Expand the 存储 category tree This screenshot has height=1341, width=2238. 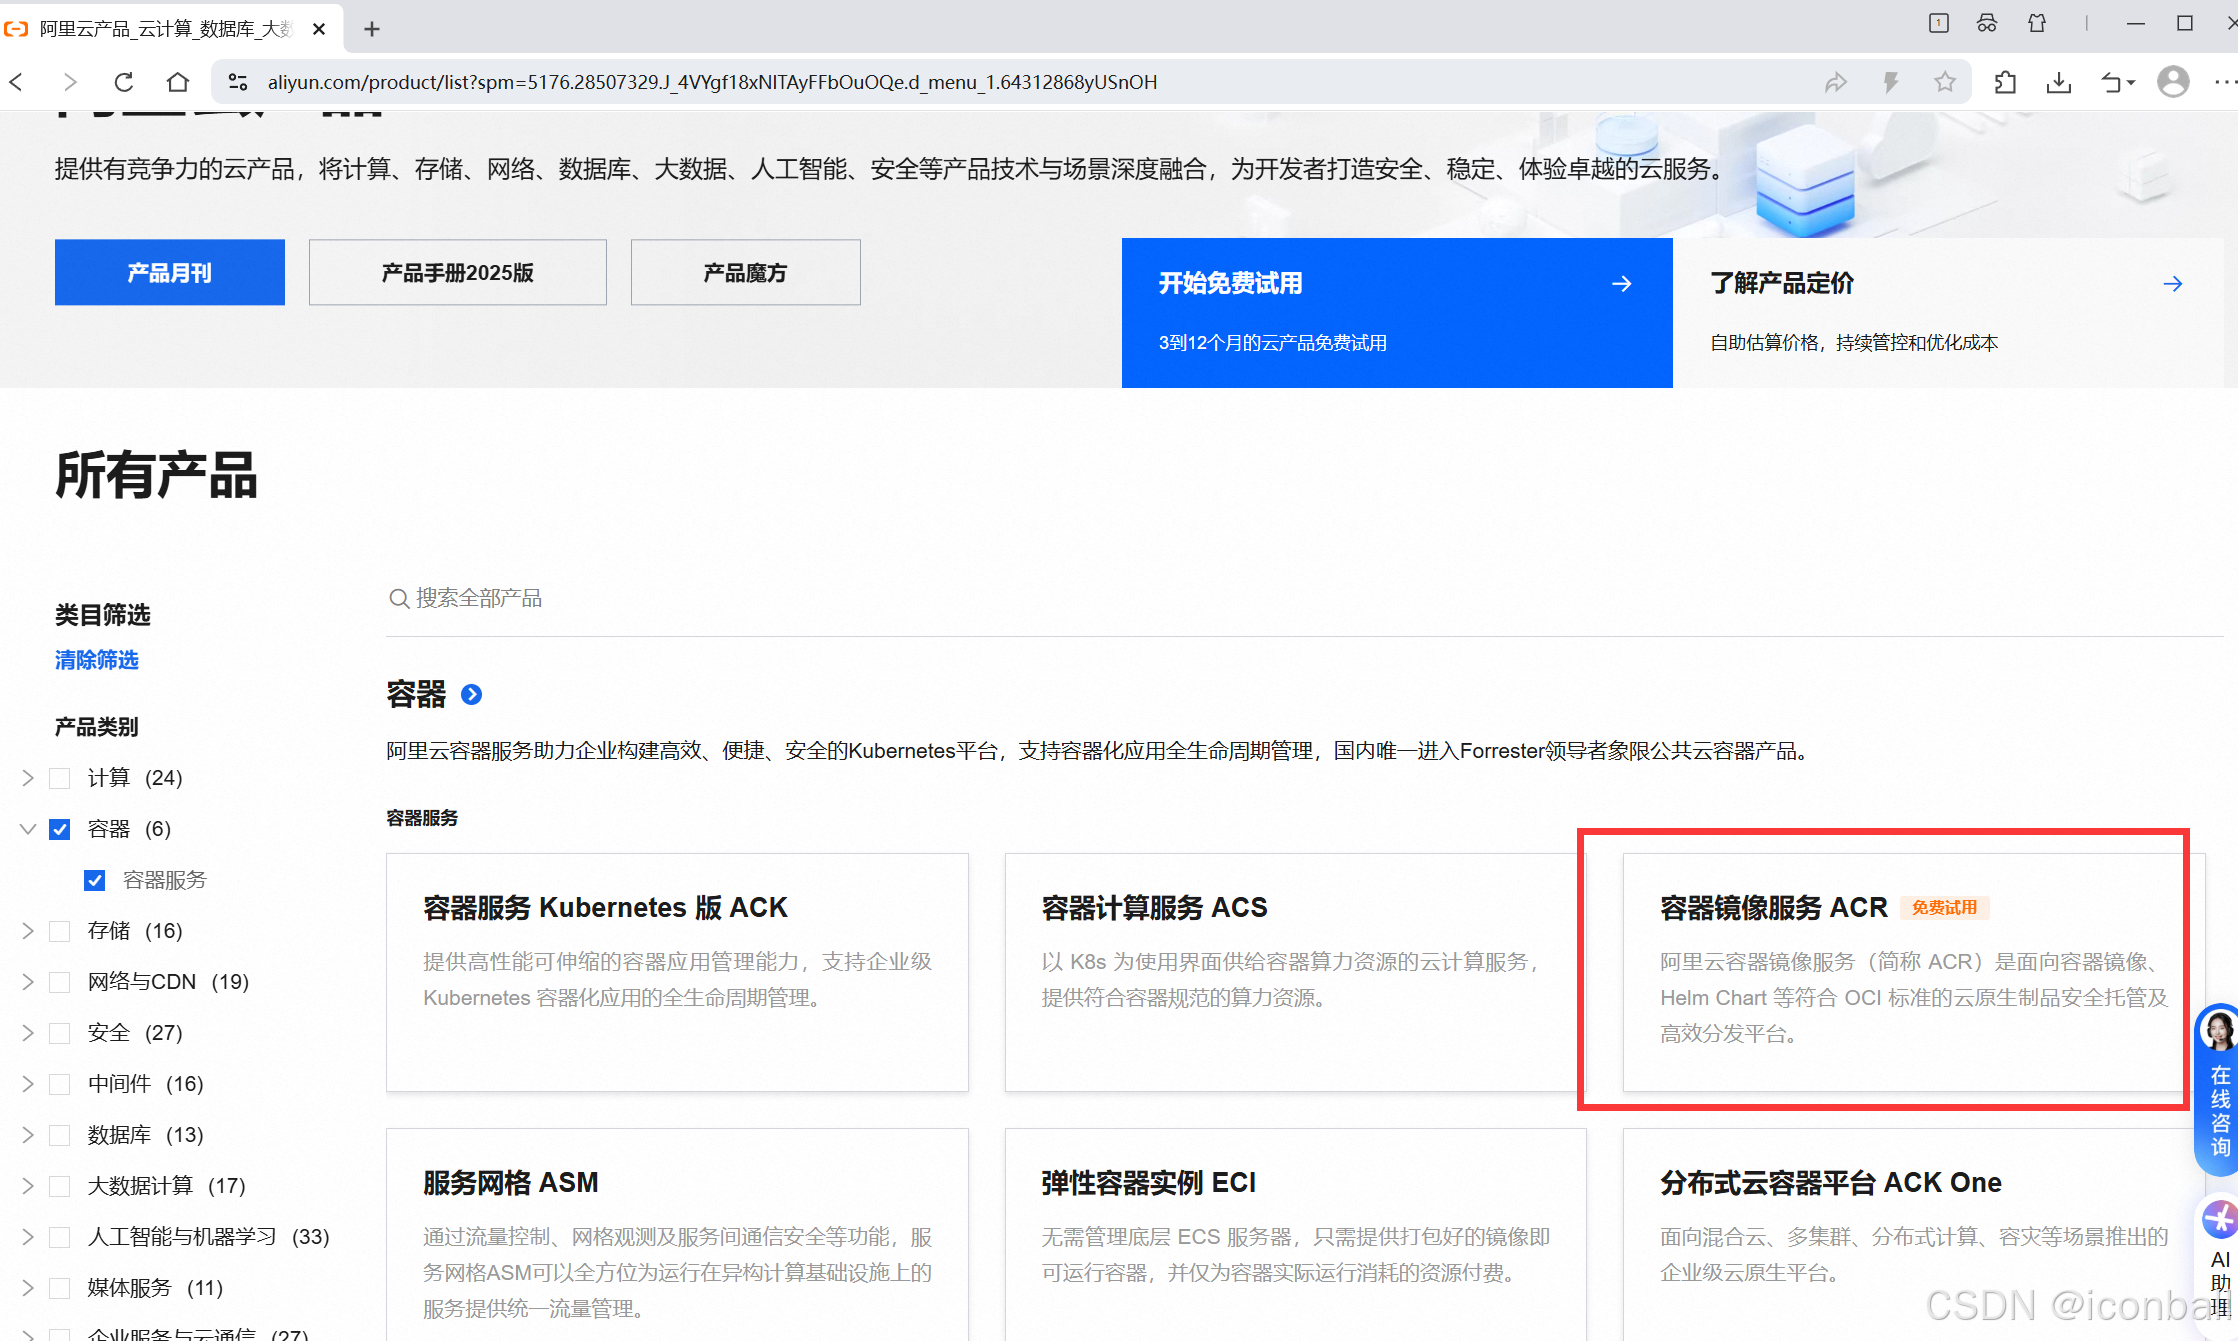click(x=28, y=931)
